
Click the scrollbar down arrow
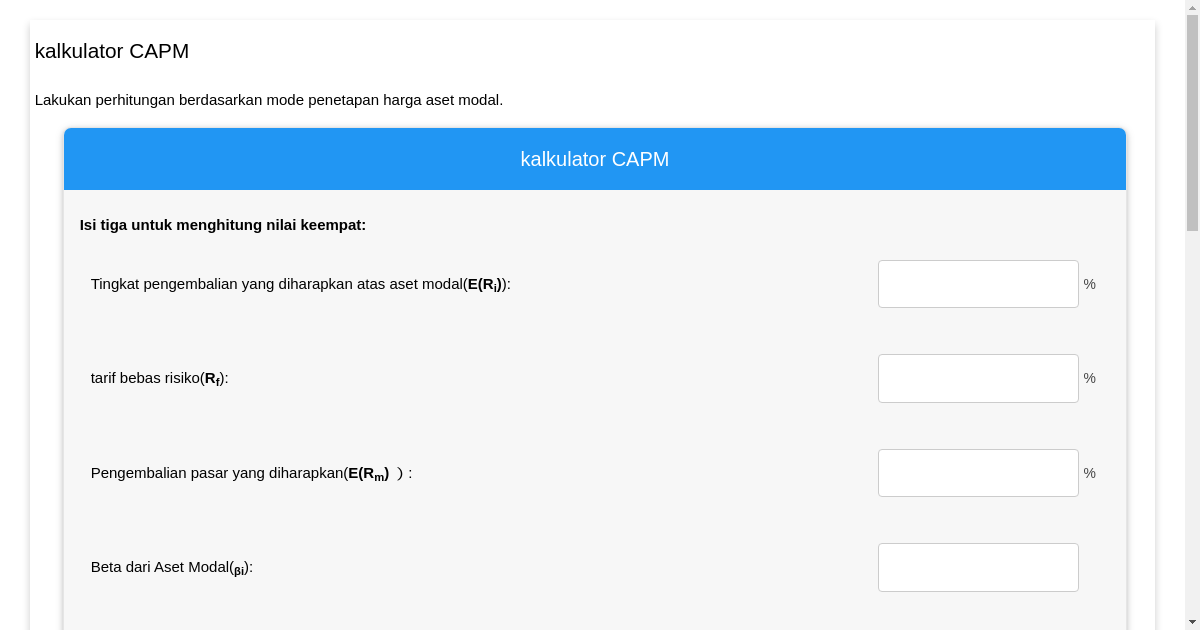pyautogui.click(x=1192, y=623)
